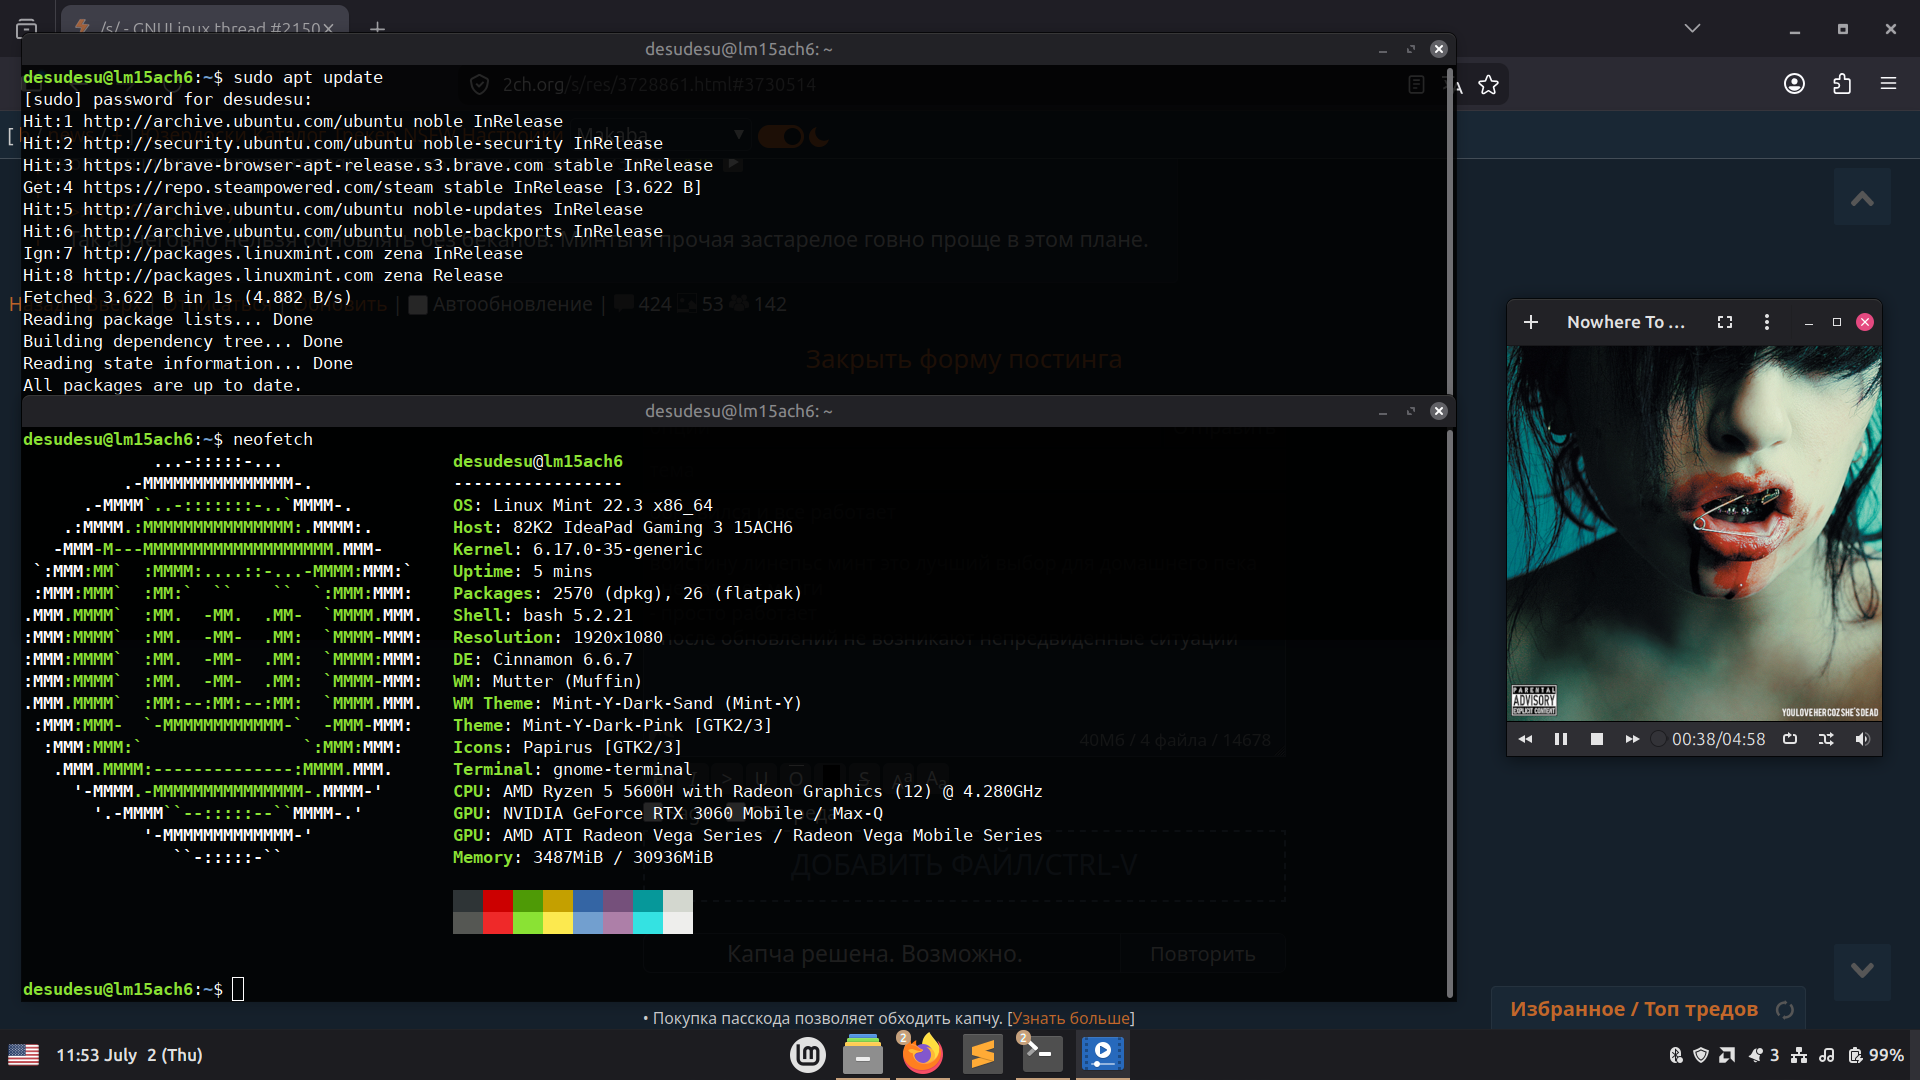Screen dimensions: 1920x1080
Task: Open the Bluetooth tray icon
Action: (x=1676, y=1055)
